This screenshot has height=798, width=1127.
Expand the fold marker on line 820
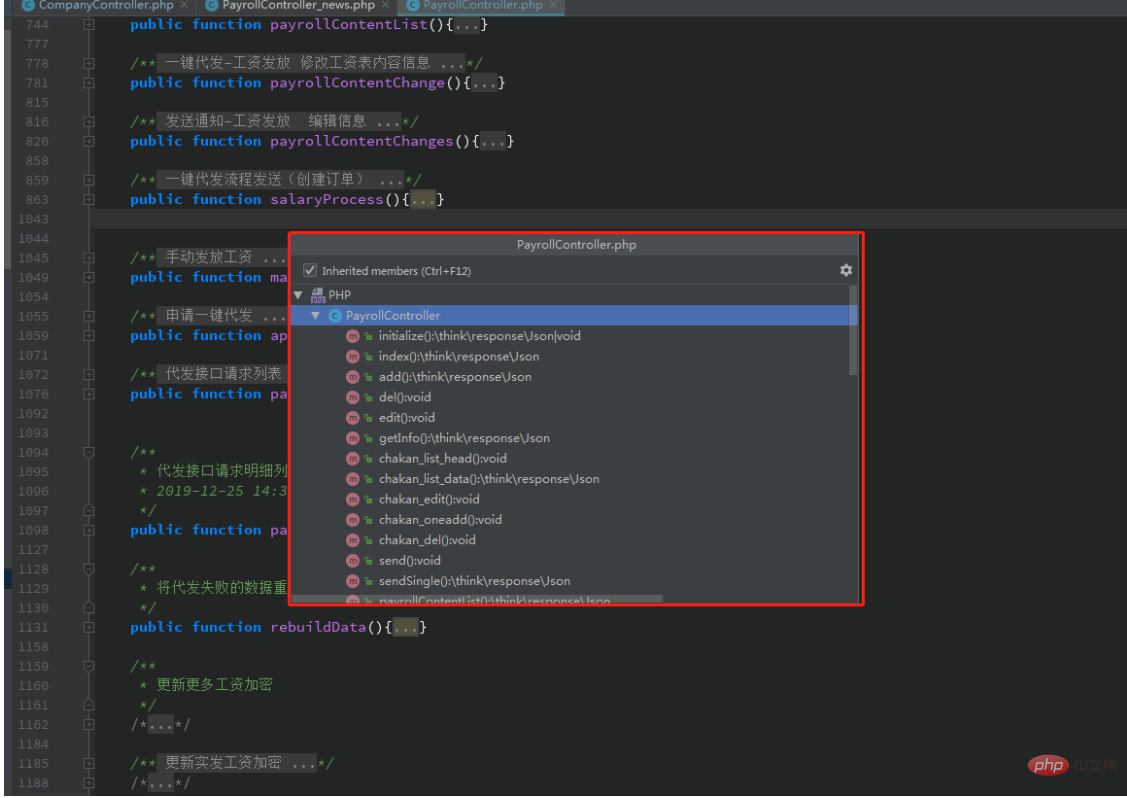pyautogui.click(x=88, y=141)
